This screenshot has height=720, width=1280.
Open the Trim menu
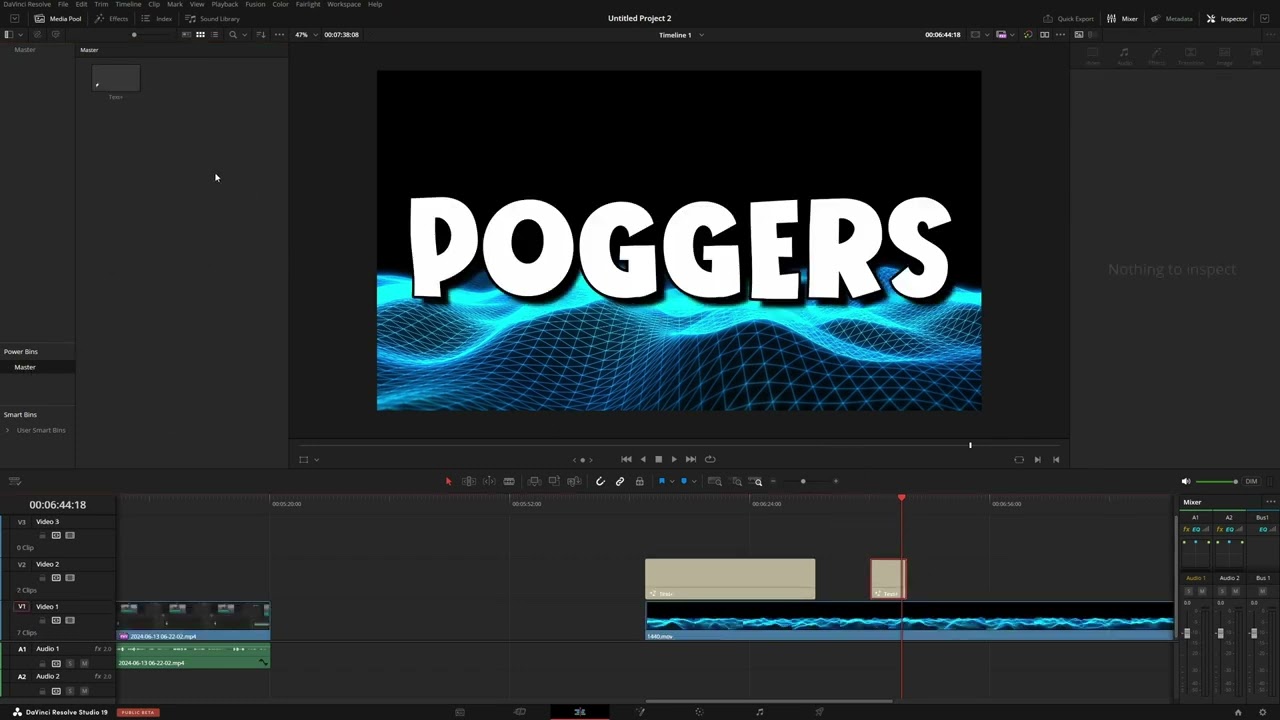(101, 4)
